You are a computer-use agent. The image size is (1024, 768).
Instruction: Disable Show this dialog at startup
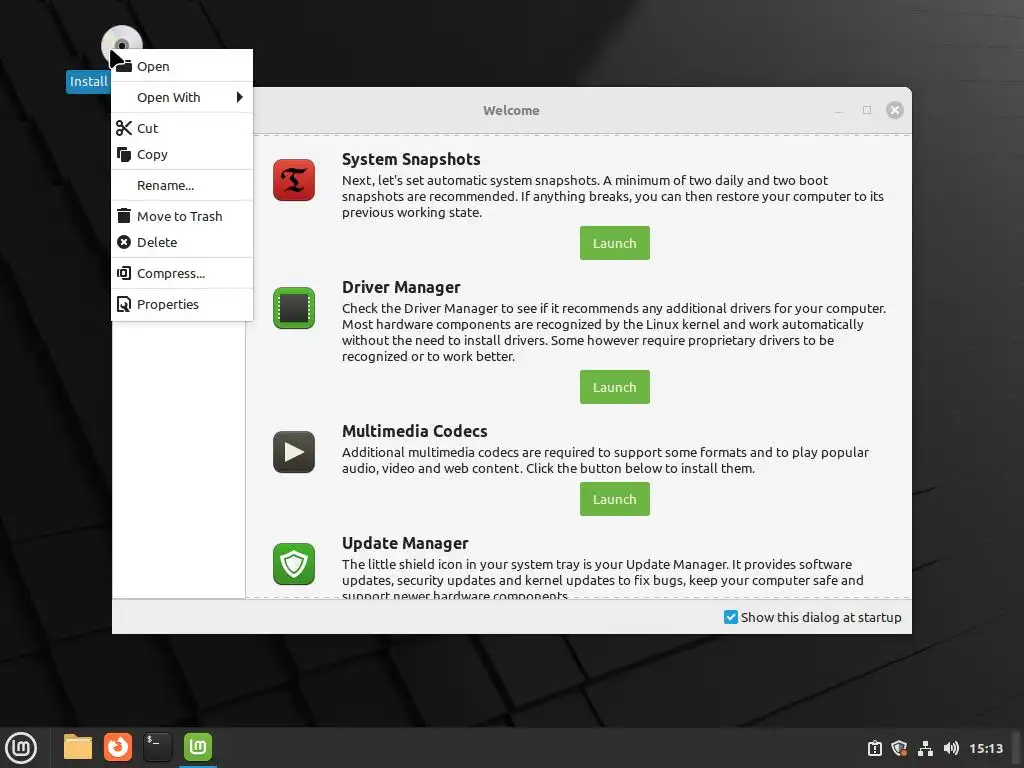point(731,617)
